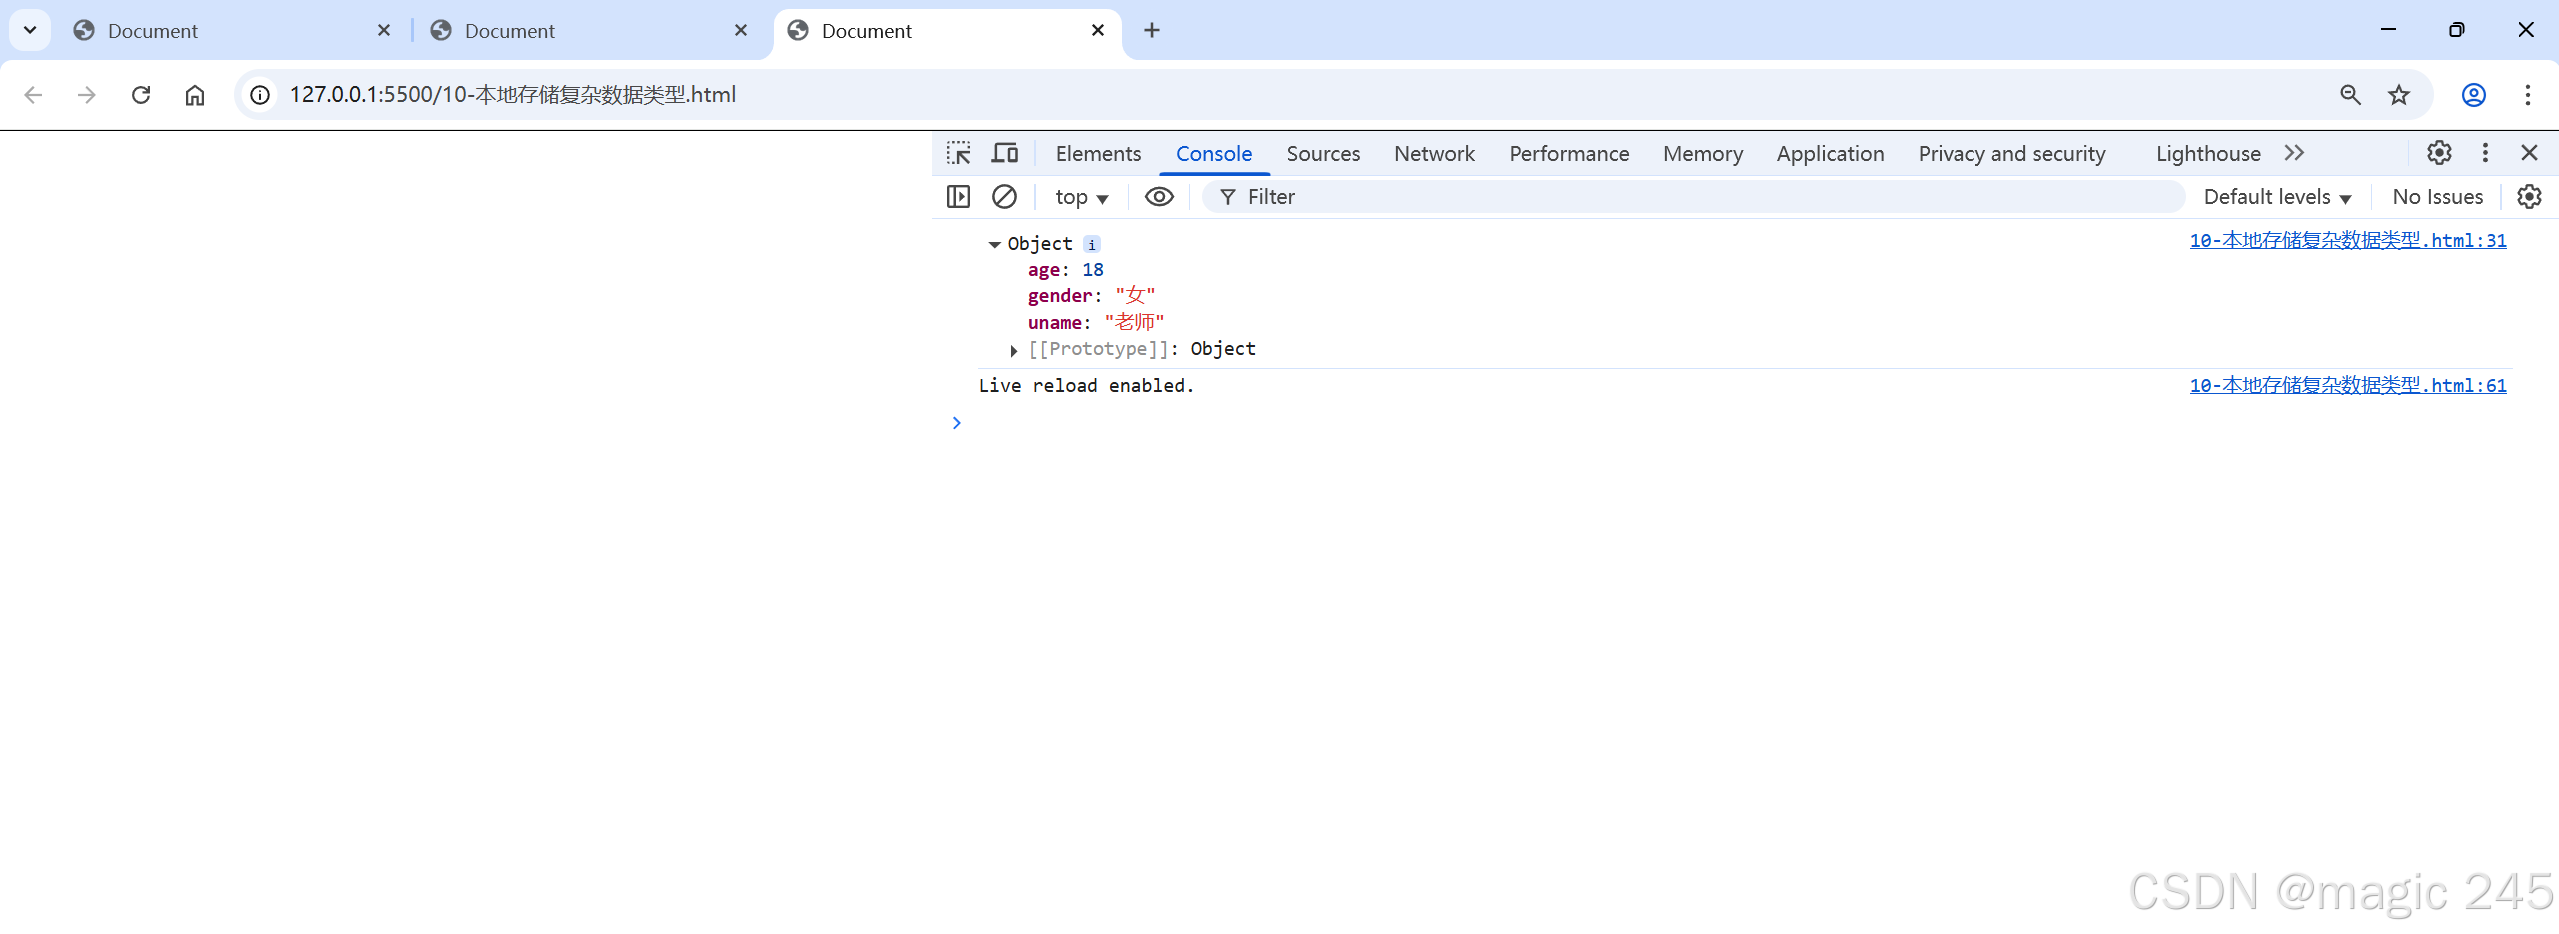Open the Memory tab
The width and height of the screenshot is (2559, 934).
(x=1703, y=154)
